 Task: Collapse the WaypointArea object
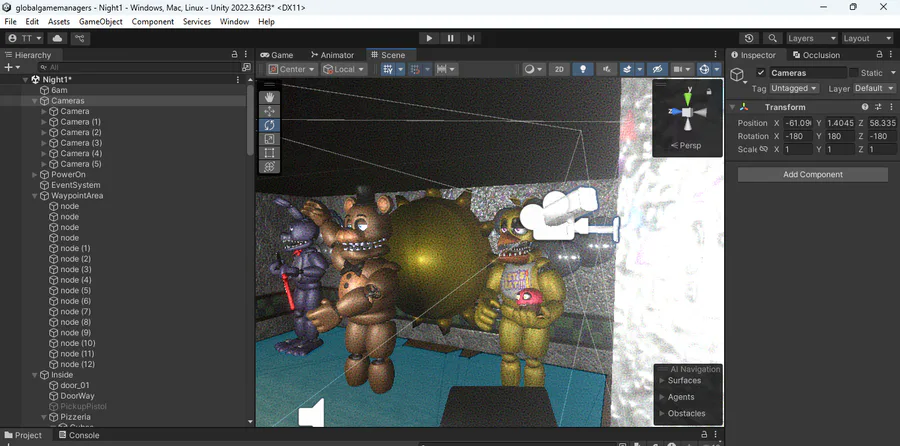pyautogui.click(x=34, y=196)
